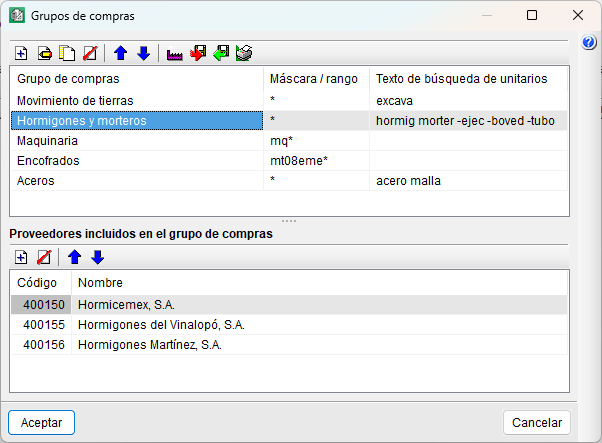Edit the selected purchase group
Screen dimensions: 602x443
(45, 53)
